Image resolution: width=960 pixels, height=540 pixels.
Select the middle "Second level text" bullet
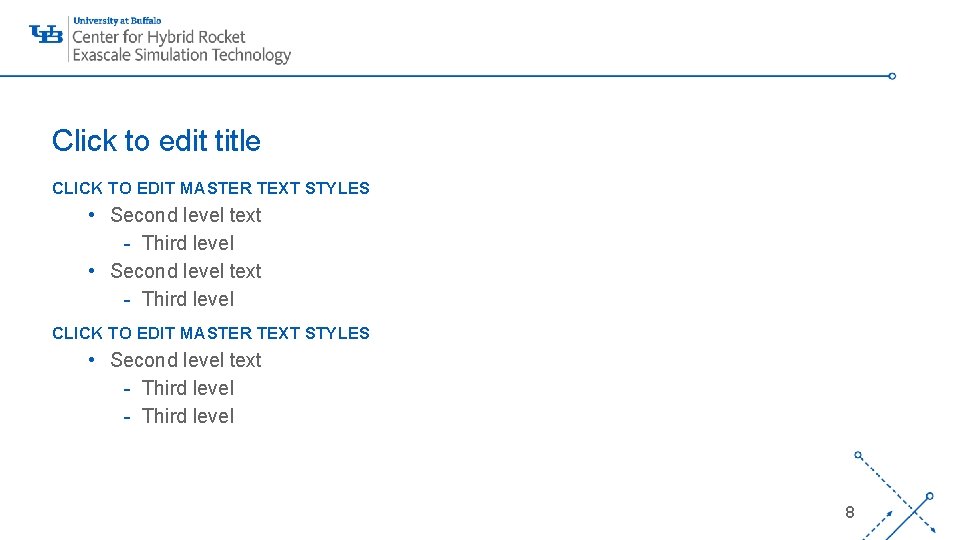[186, 271]
